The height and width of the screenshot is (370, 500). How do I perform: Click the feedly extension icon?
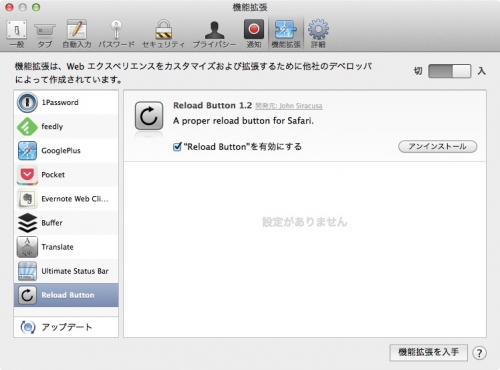pos(27,126)
